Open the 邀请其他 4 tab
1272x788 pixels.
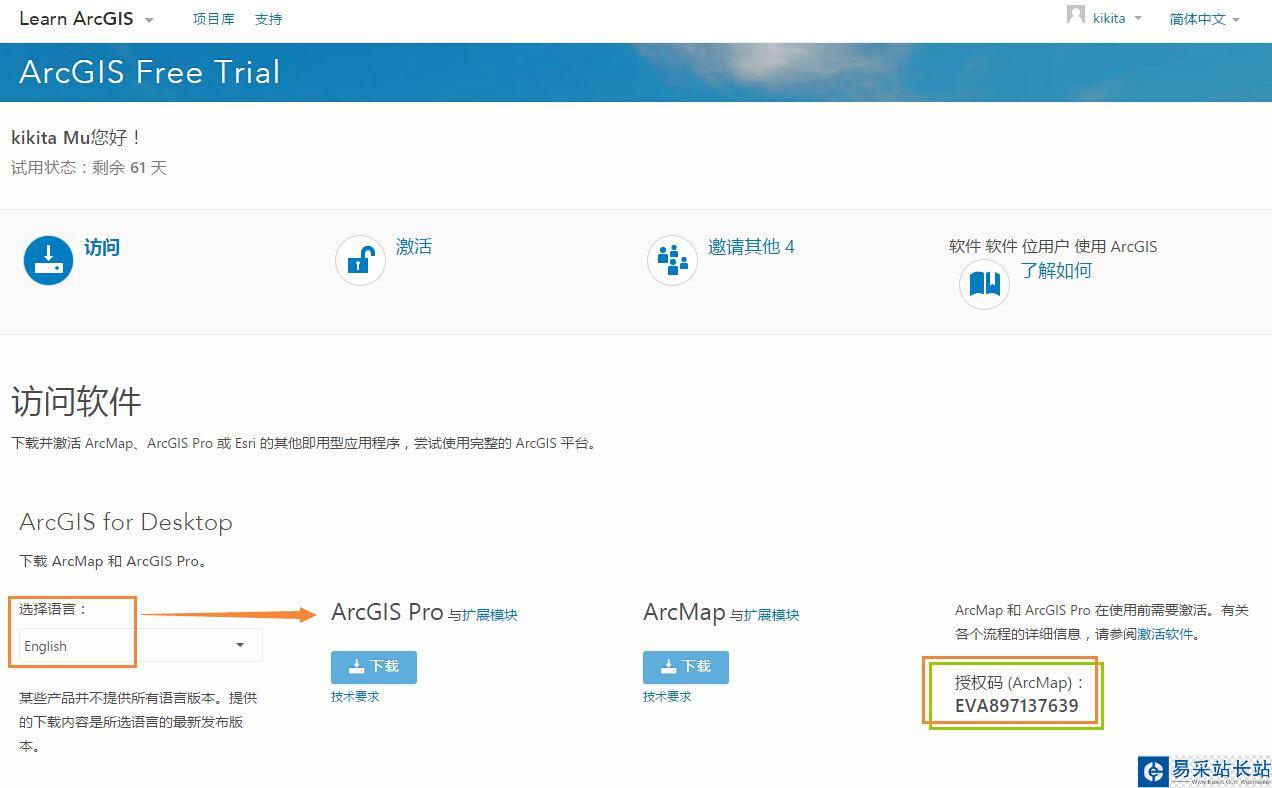(751, 246)
